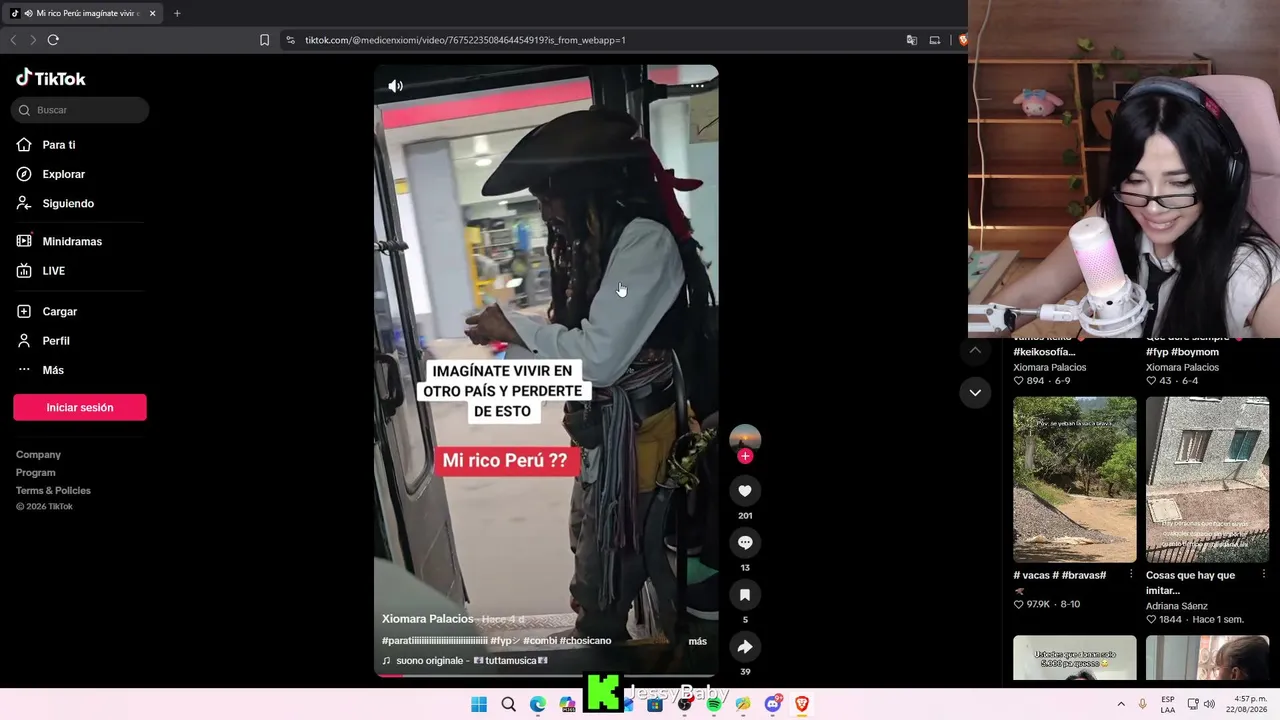Open the creator's profile avatar

[x=745, y=438]
